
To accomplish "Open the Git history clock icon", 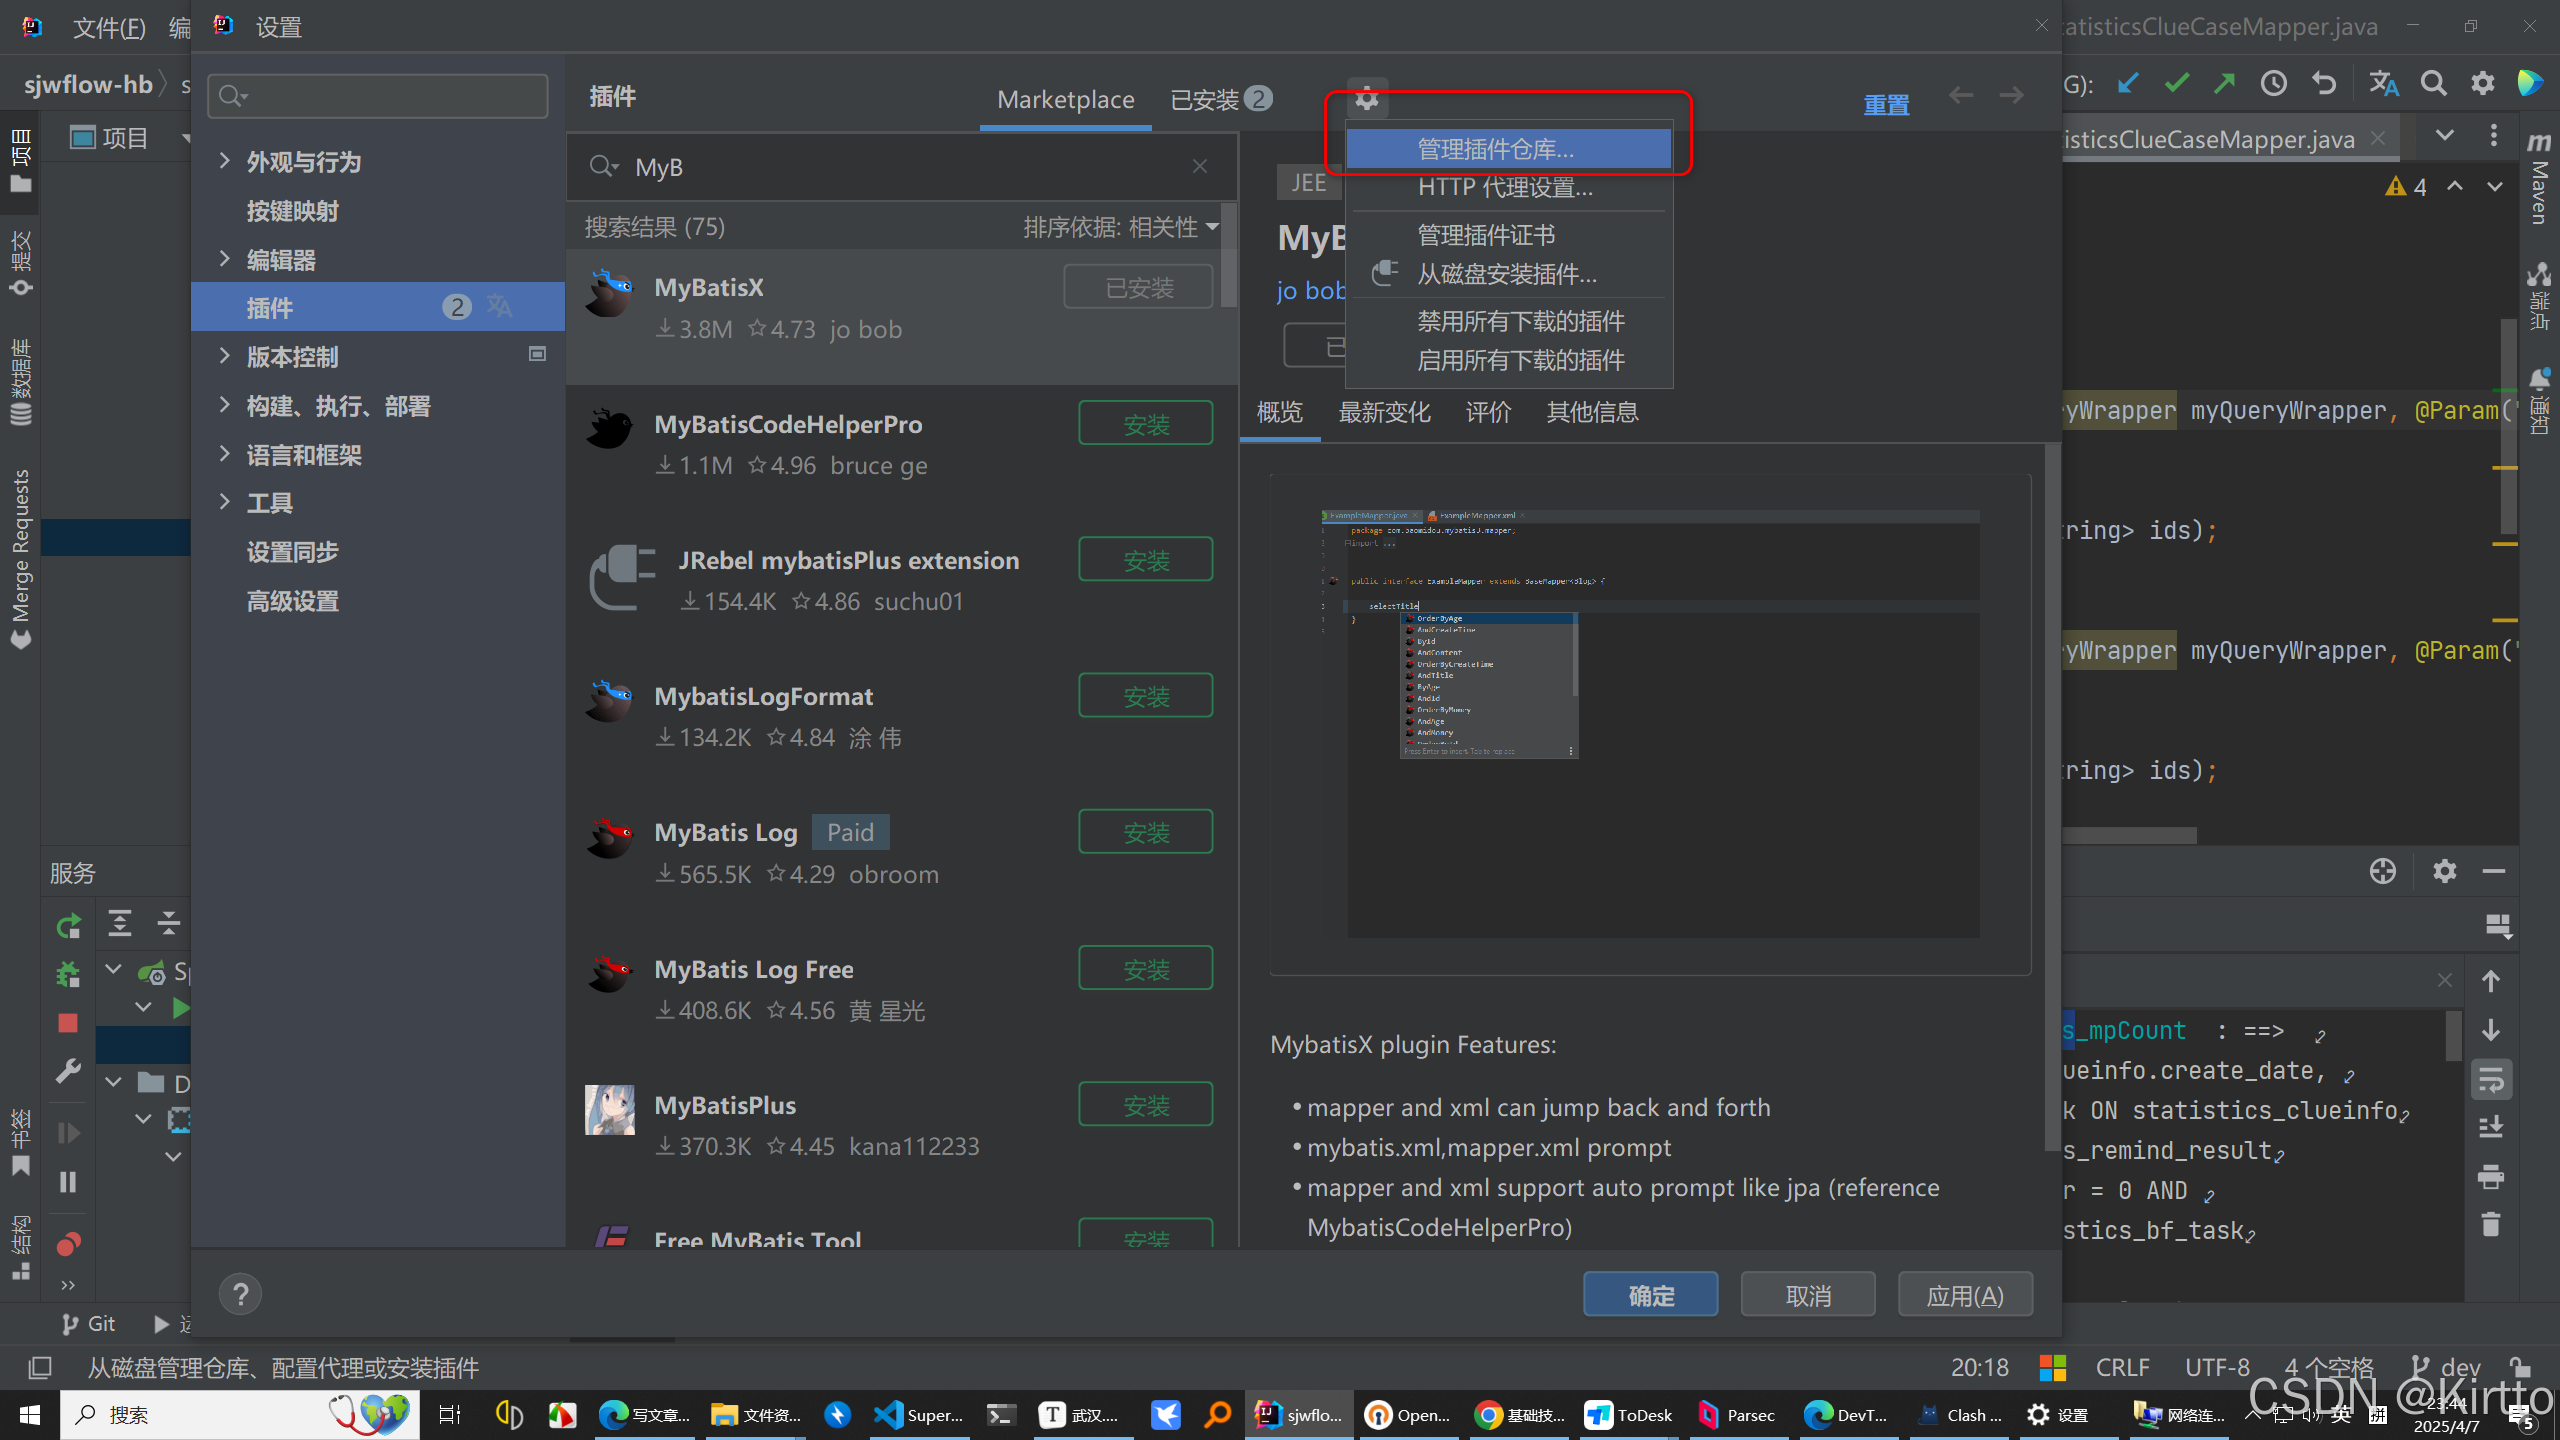I will pyautogui.click(x=2273, y=84).
